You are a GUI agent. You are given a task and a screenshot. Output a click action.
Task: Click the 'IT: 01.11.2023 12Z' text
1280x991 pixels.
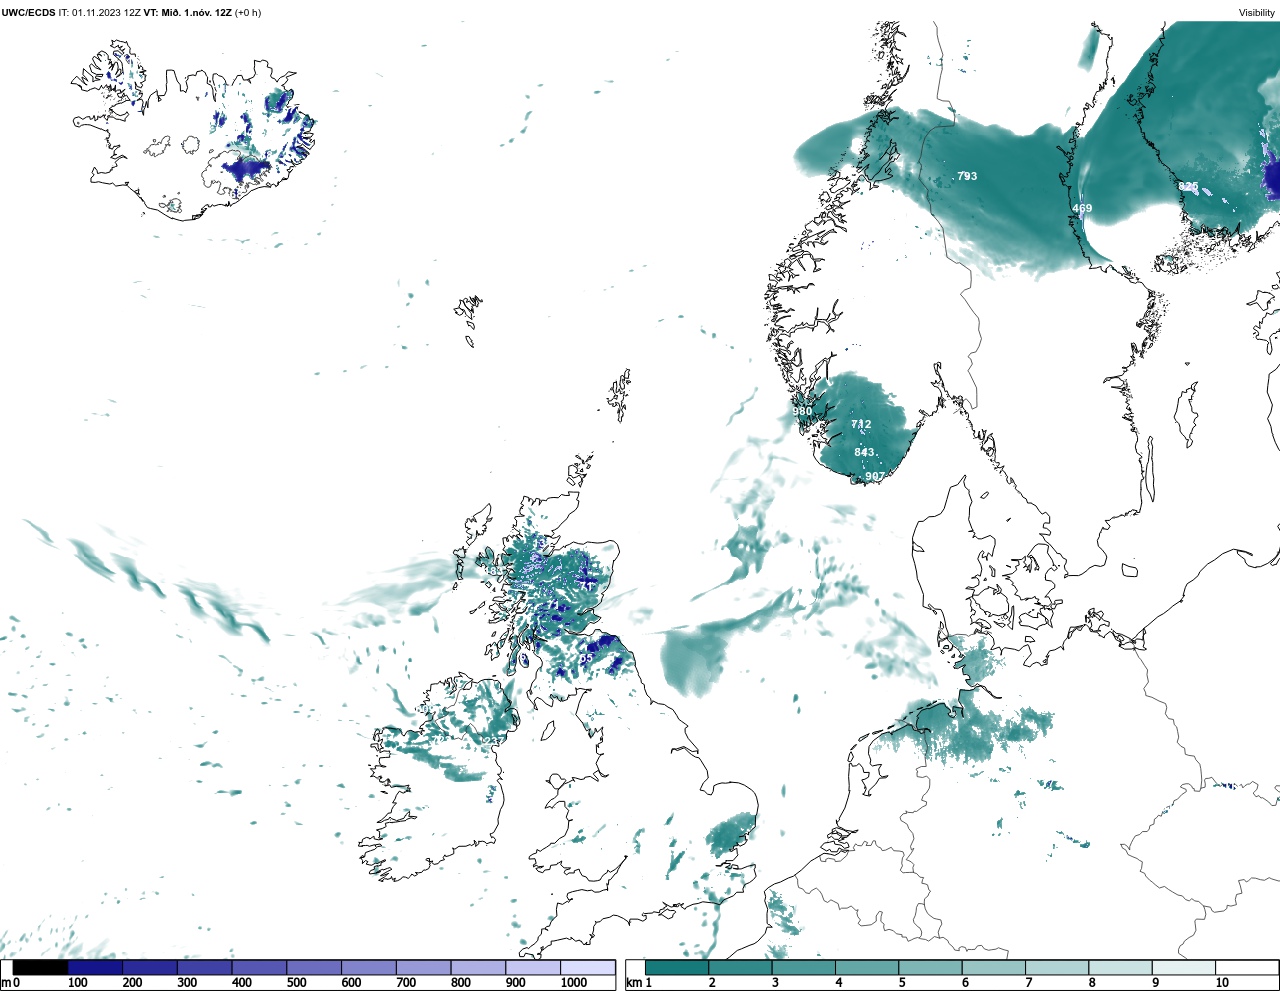[x=99, y=13]
